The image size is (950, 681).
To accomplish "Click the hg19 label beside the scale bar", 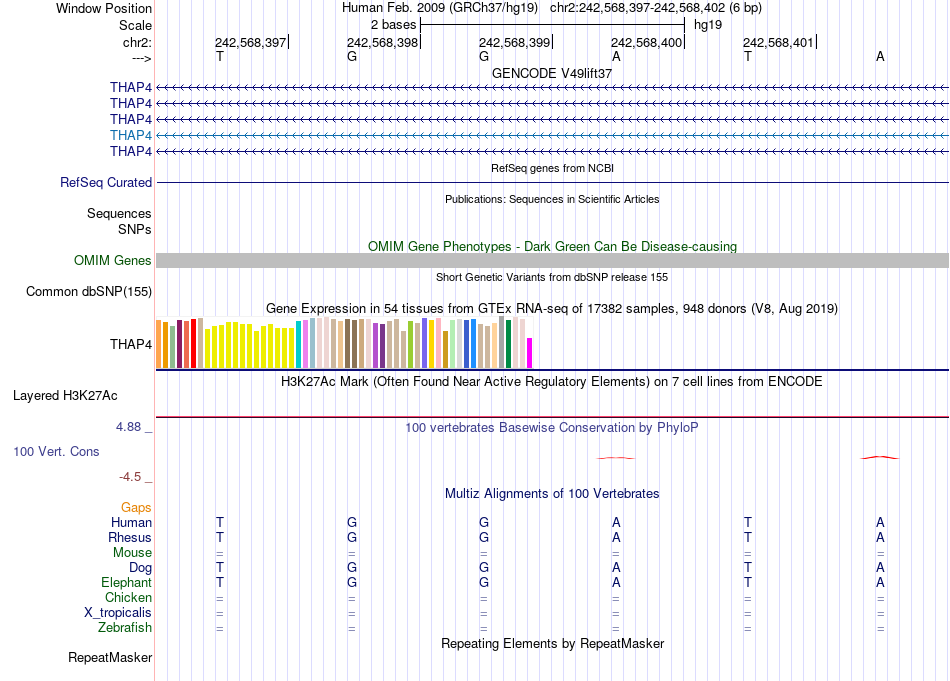I will point(708,25).
